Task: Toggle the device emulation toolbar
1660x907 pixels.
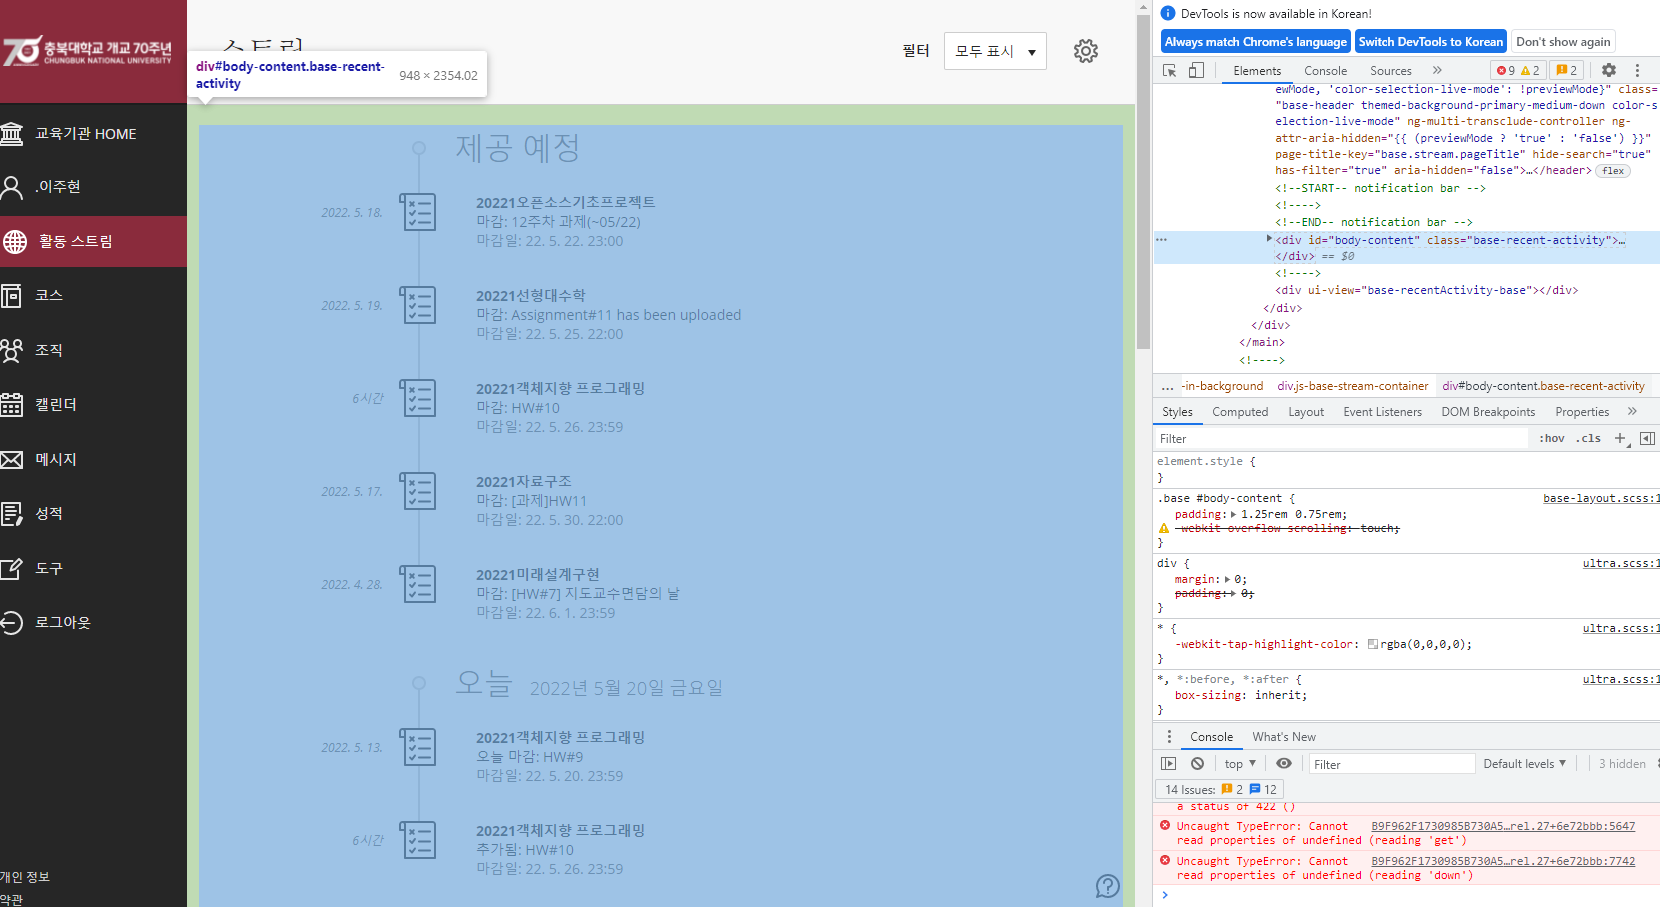Action: tap(1196, 70)
